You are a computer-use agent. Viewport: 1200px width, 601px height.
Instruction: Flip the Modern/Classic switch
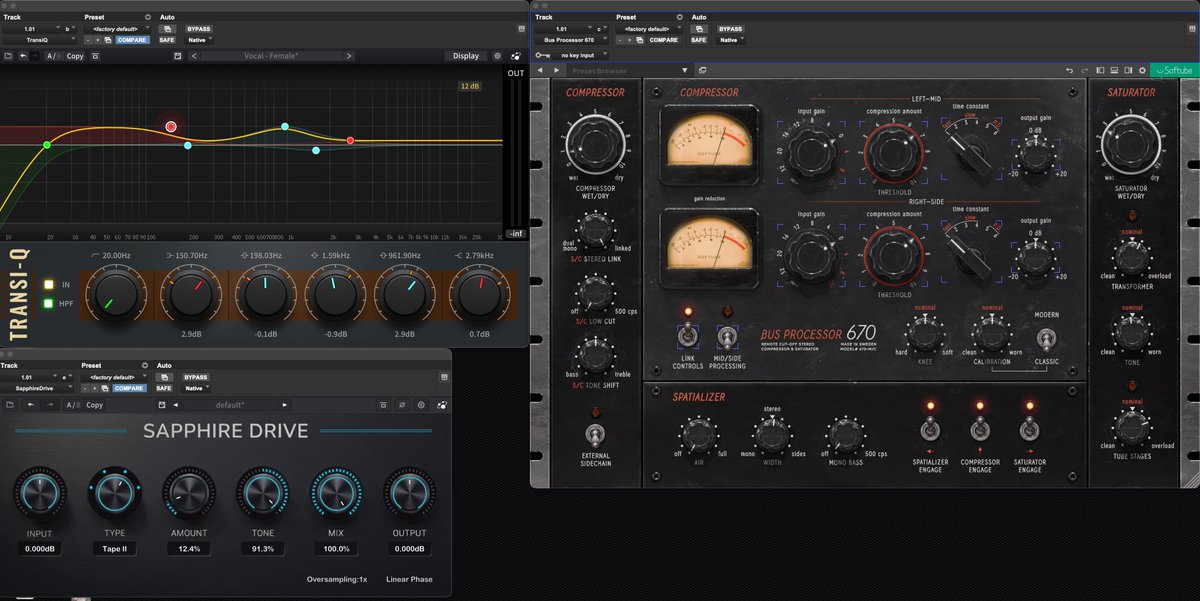coord(1046,338)
